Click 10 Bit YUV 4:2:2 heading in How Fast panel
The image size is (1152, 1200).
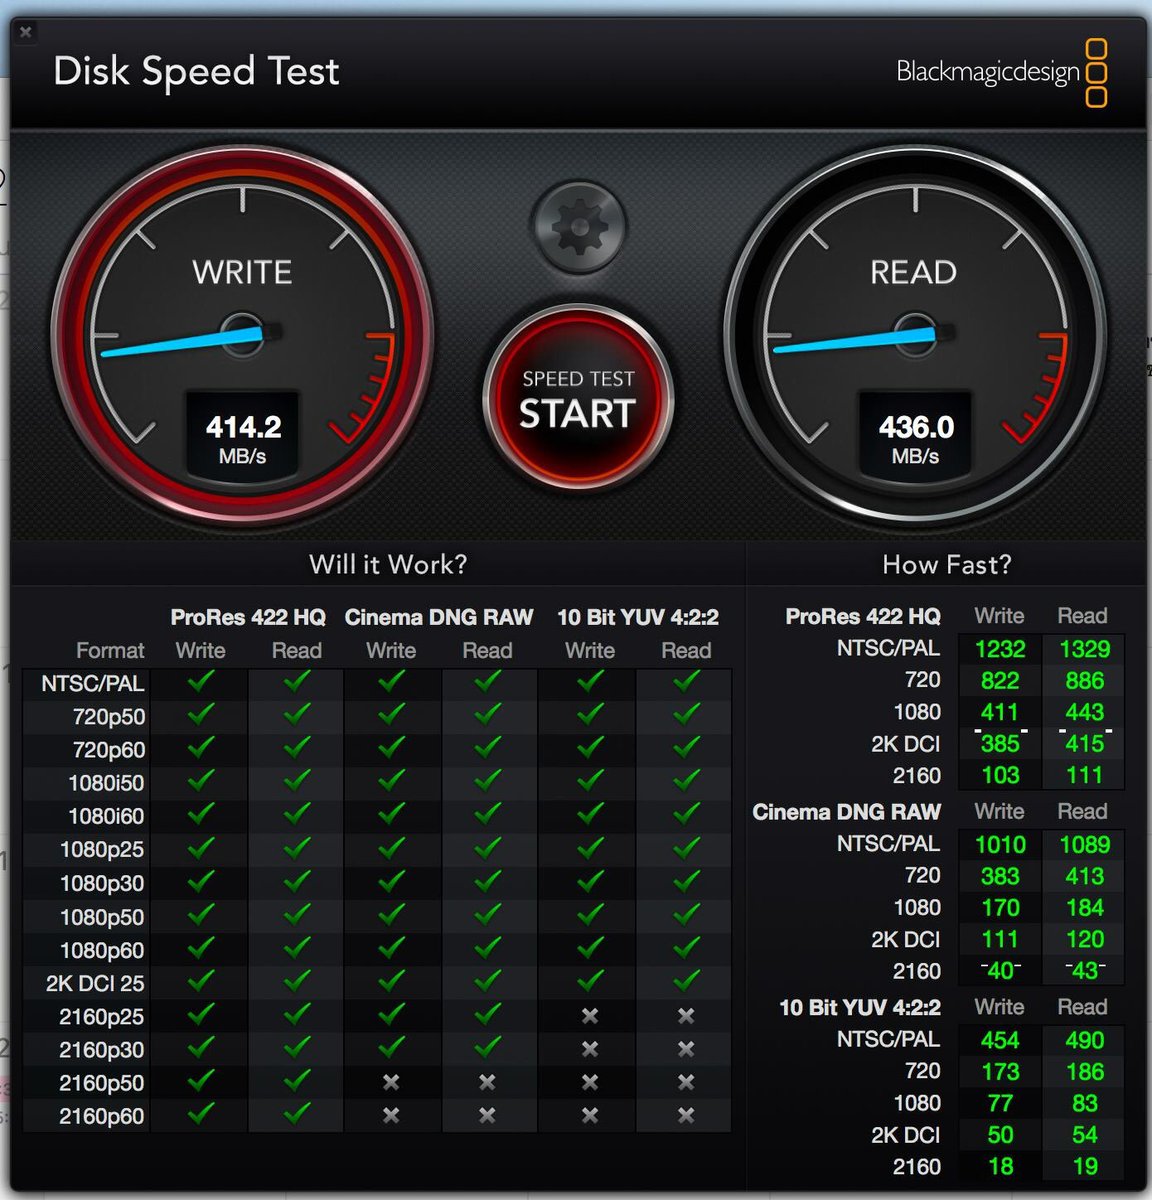pos(860,1007)
